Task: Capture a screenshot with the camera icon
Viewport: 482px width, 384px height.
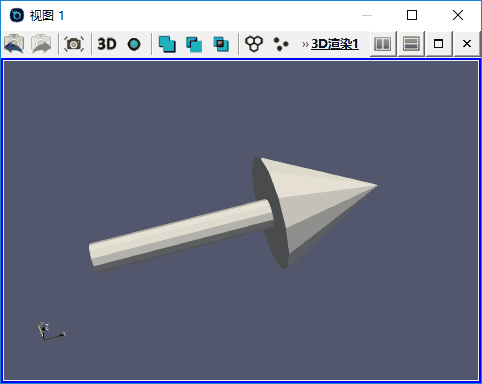Action: point(74,44)
